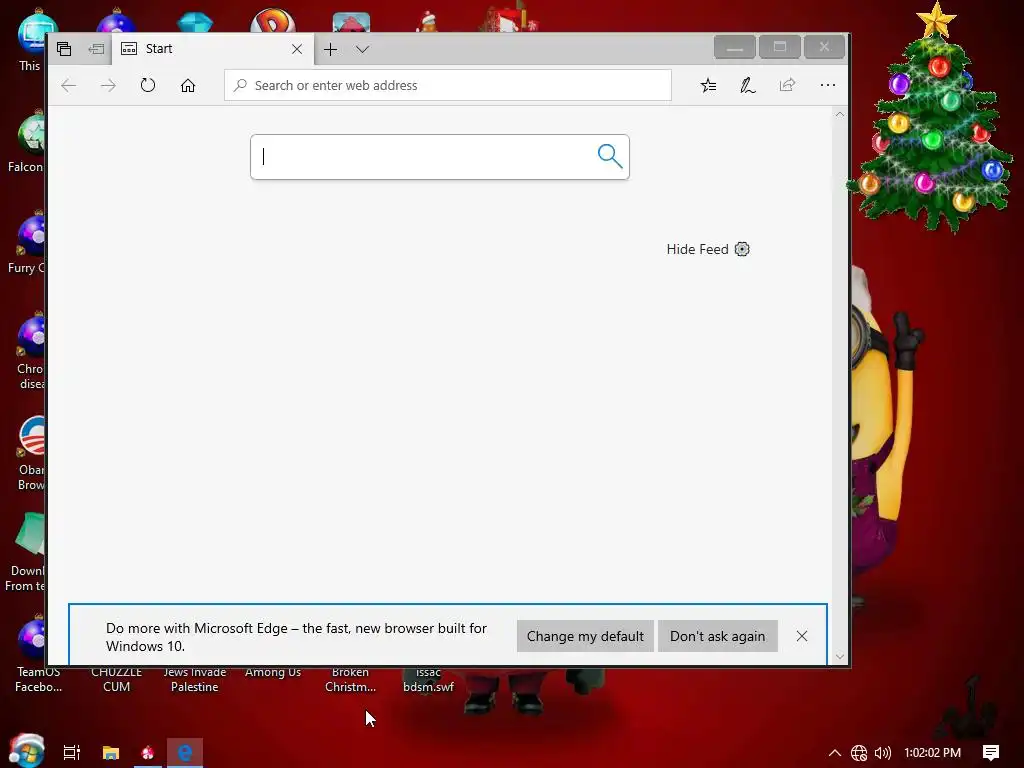Screen dimensions: 1024x768
Task: Select Broken Christm... desktop label
Action: click(350, 679)
